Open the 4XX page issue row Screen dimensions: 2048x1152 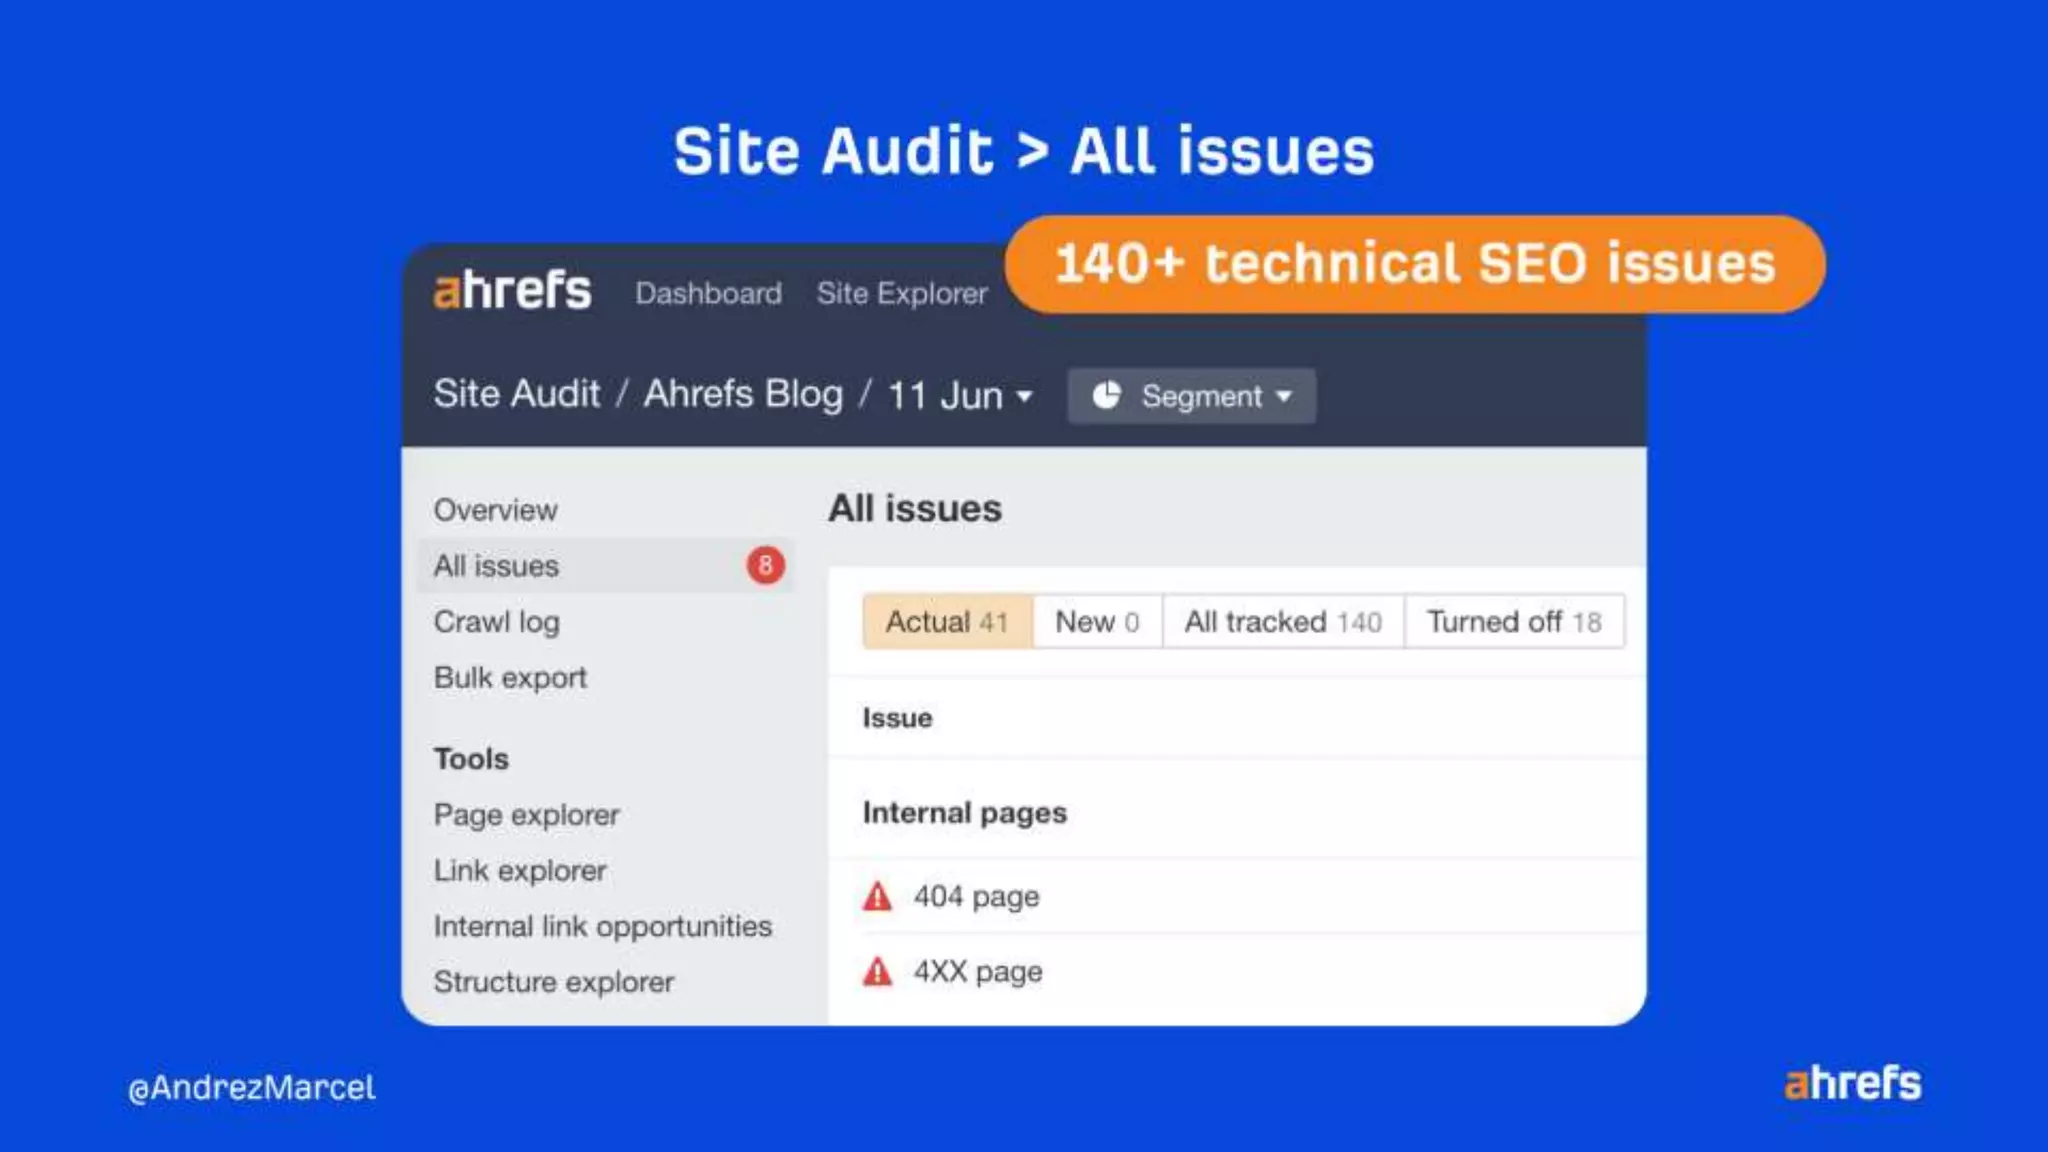[x=1237, y=972]
